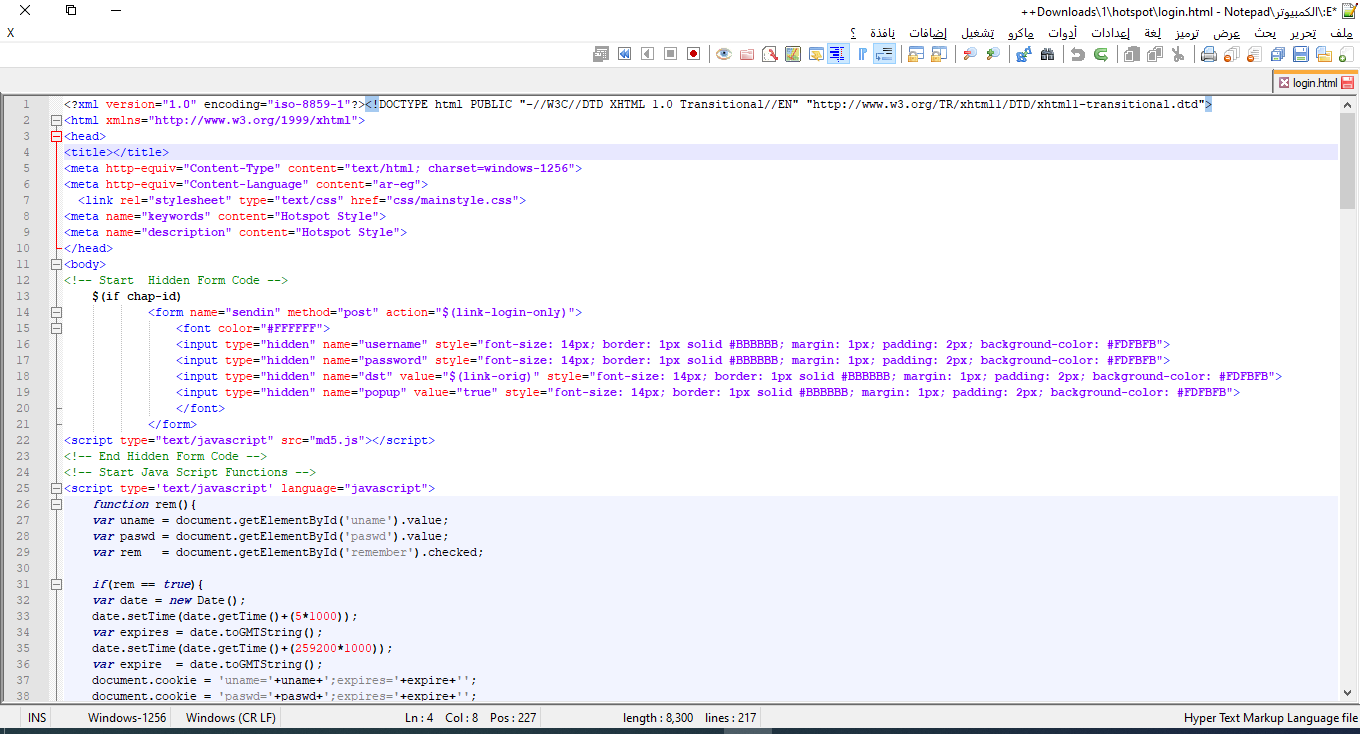Click the Save All icon
1360x734 pixels.
1278,54
